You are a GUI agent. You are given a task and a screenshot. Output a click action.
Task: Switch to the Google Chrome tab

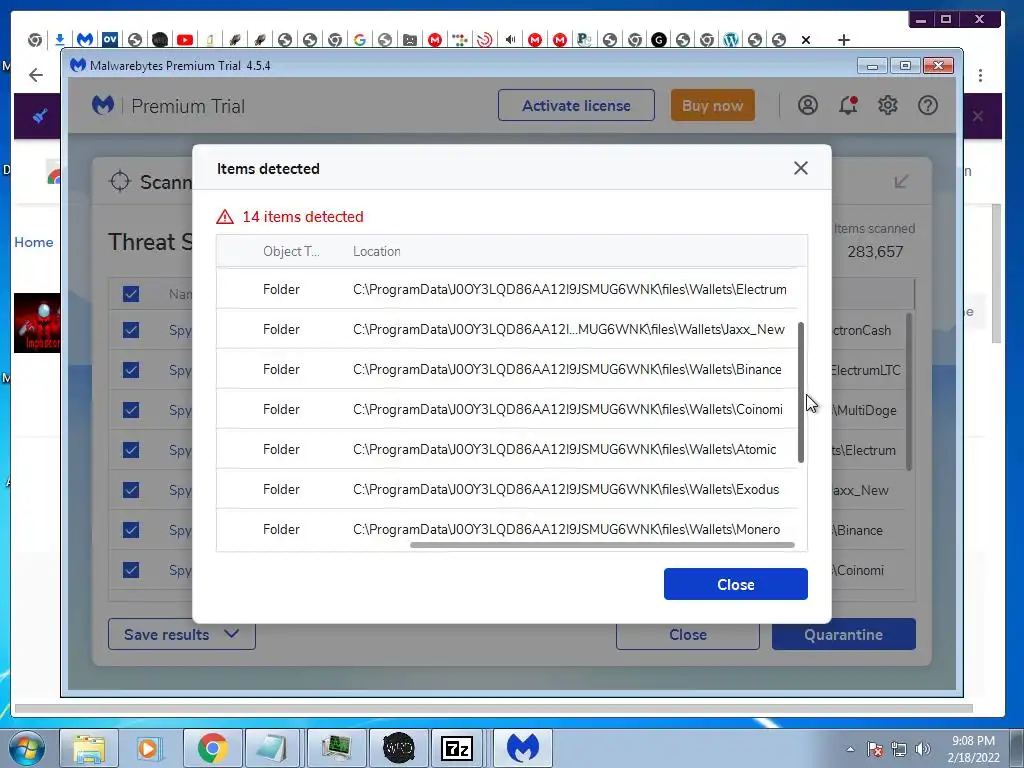tap(359, 40)
